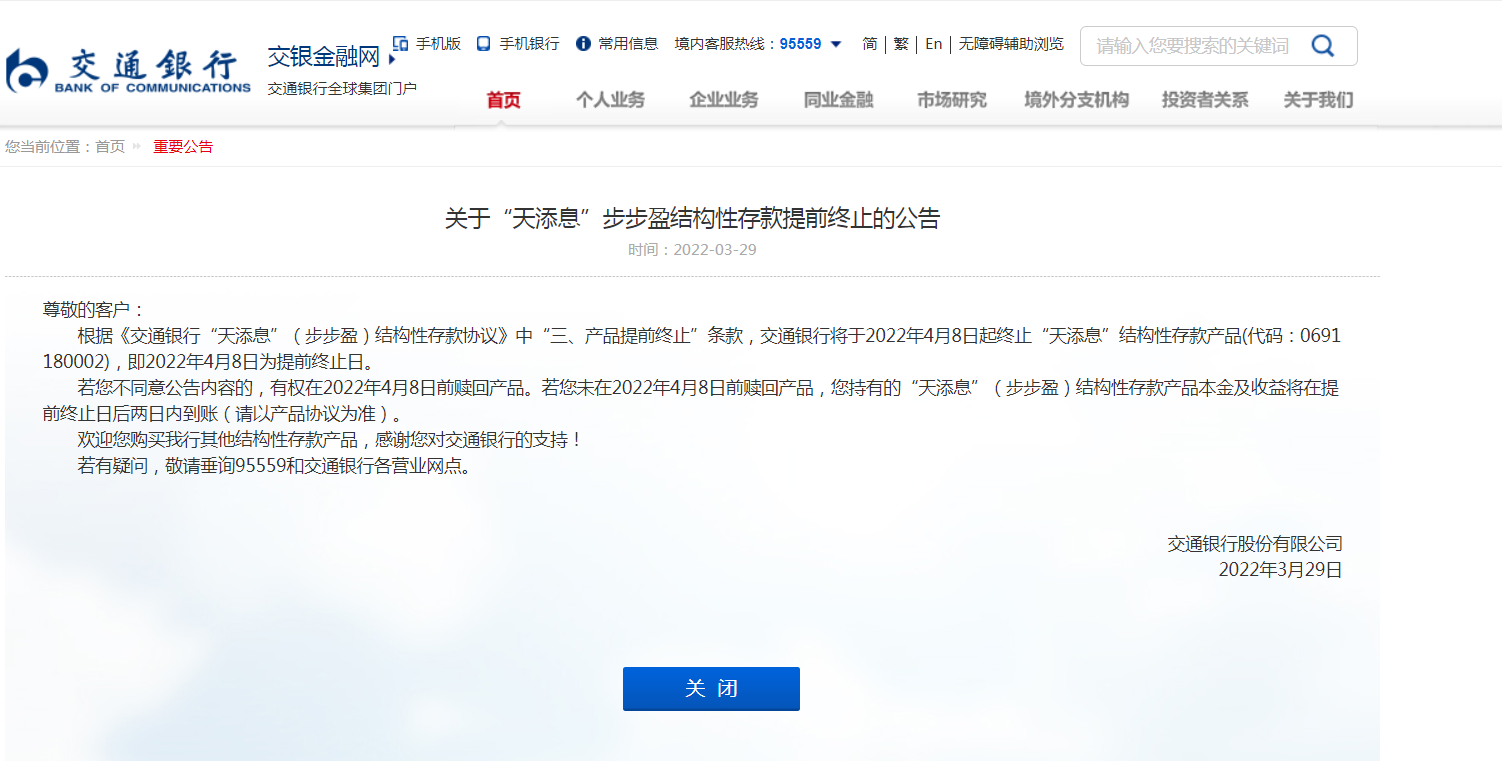This screenshot has height=761, width=1502.
Task: Click the signature date 2022年3月29日
Action: tap(1280, 570)
